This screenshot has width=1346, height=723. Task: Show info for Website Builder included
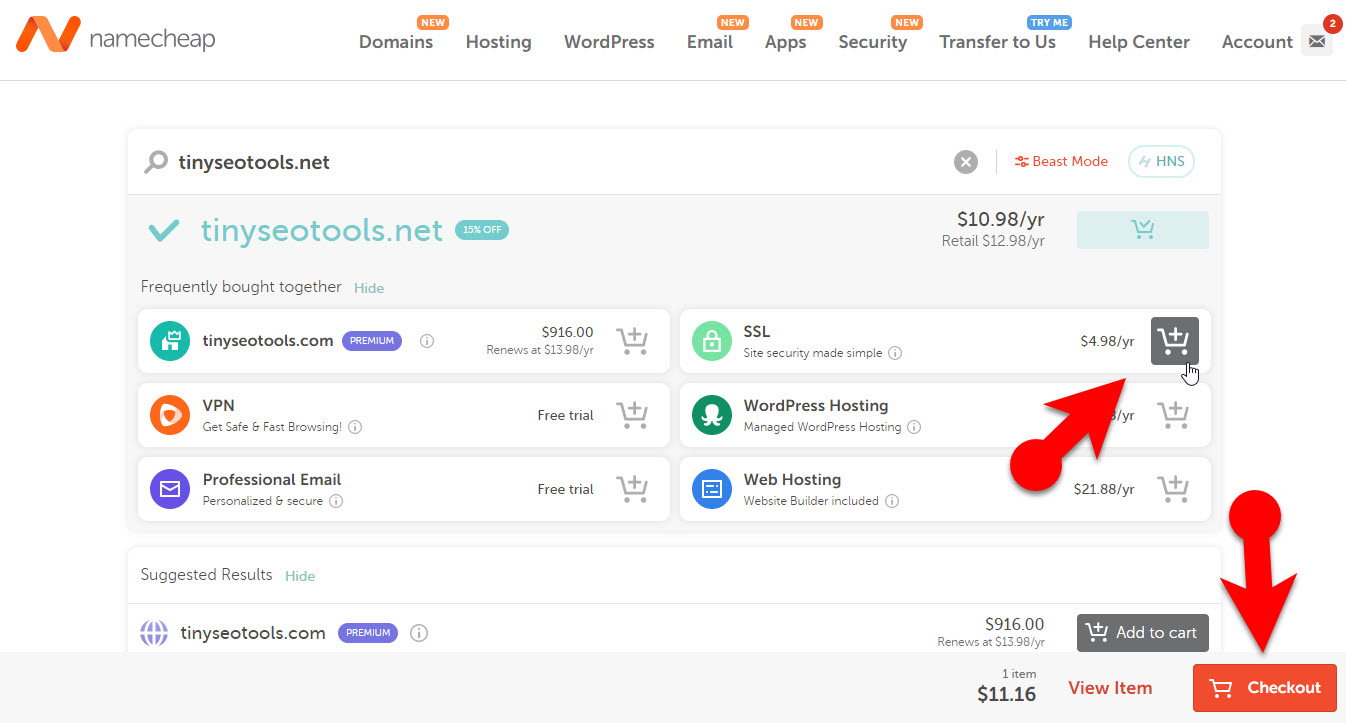pos(891,501)
